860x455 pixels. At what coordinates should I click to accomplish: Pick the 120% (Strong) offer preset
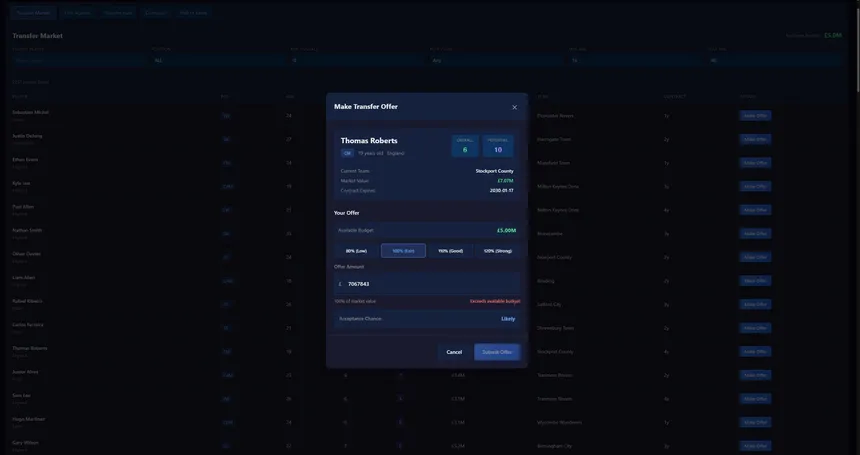(497, 251)
